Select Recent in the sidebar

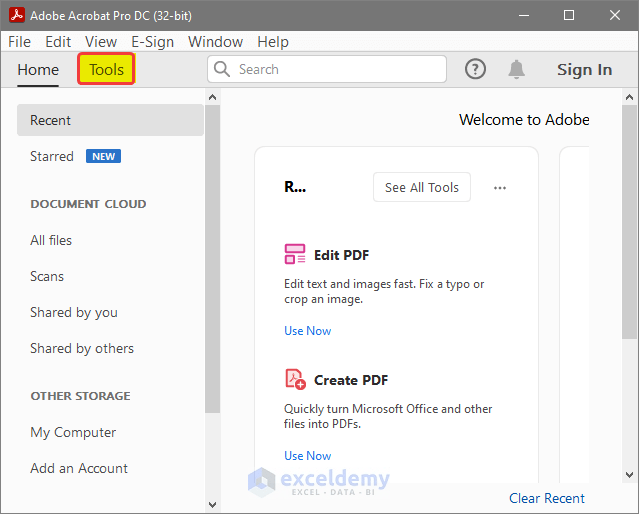click(x=110, y=120)
